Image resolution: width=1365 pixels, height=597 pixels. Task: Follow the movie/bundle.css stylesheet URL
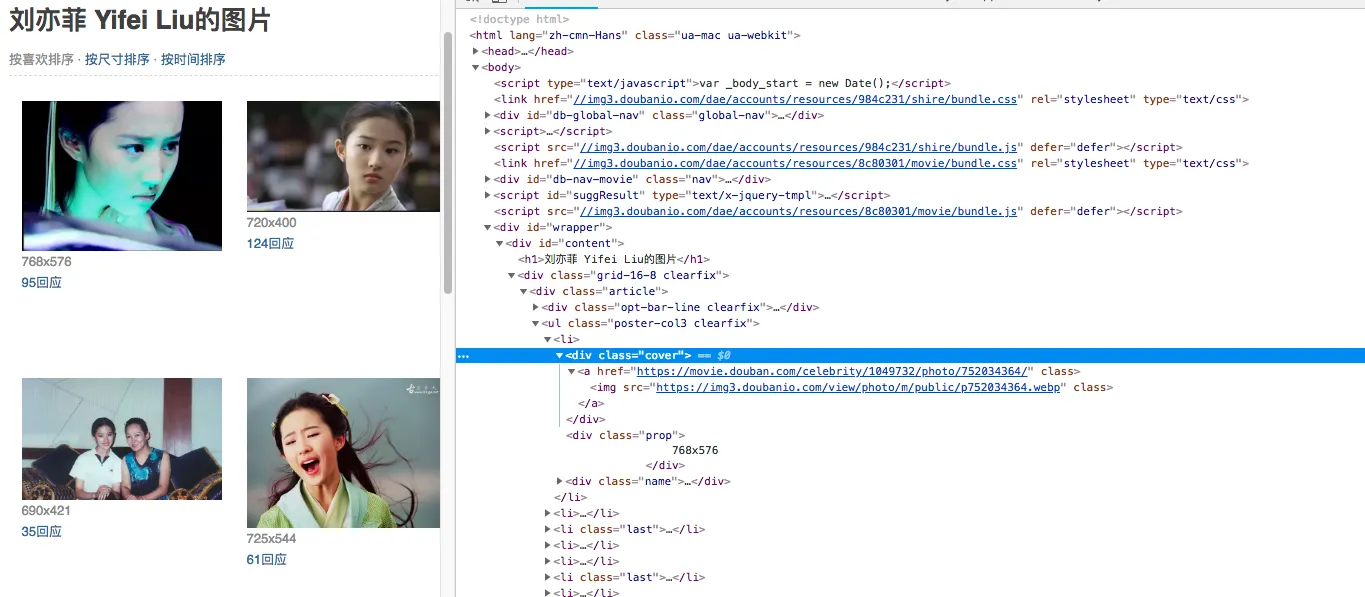click(x=796, y=163)
